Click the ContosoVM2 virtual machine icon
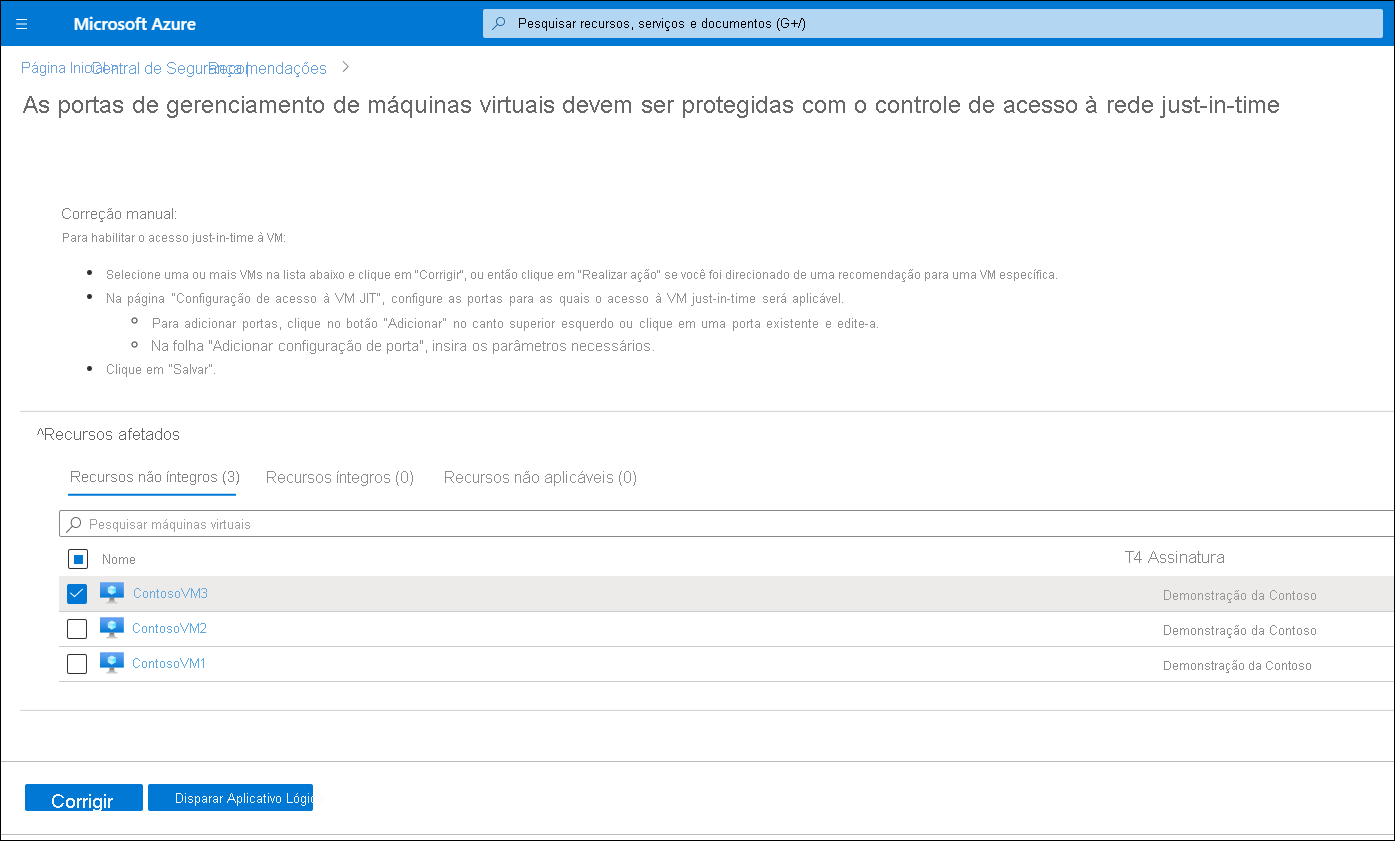Screen dimensions: 1395x841 (x=112, y=628)
